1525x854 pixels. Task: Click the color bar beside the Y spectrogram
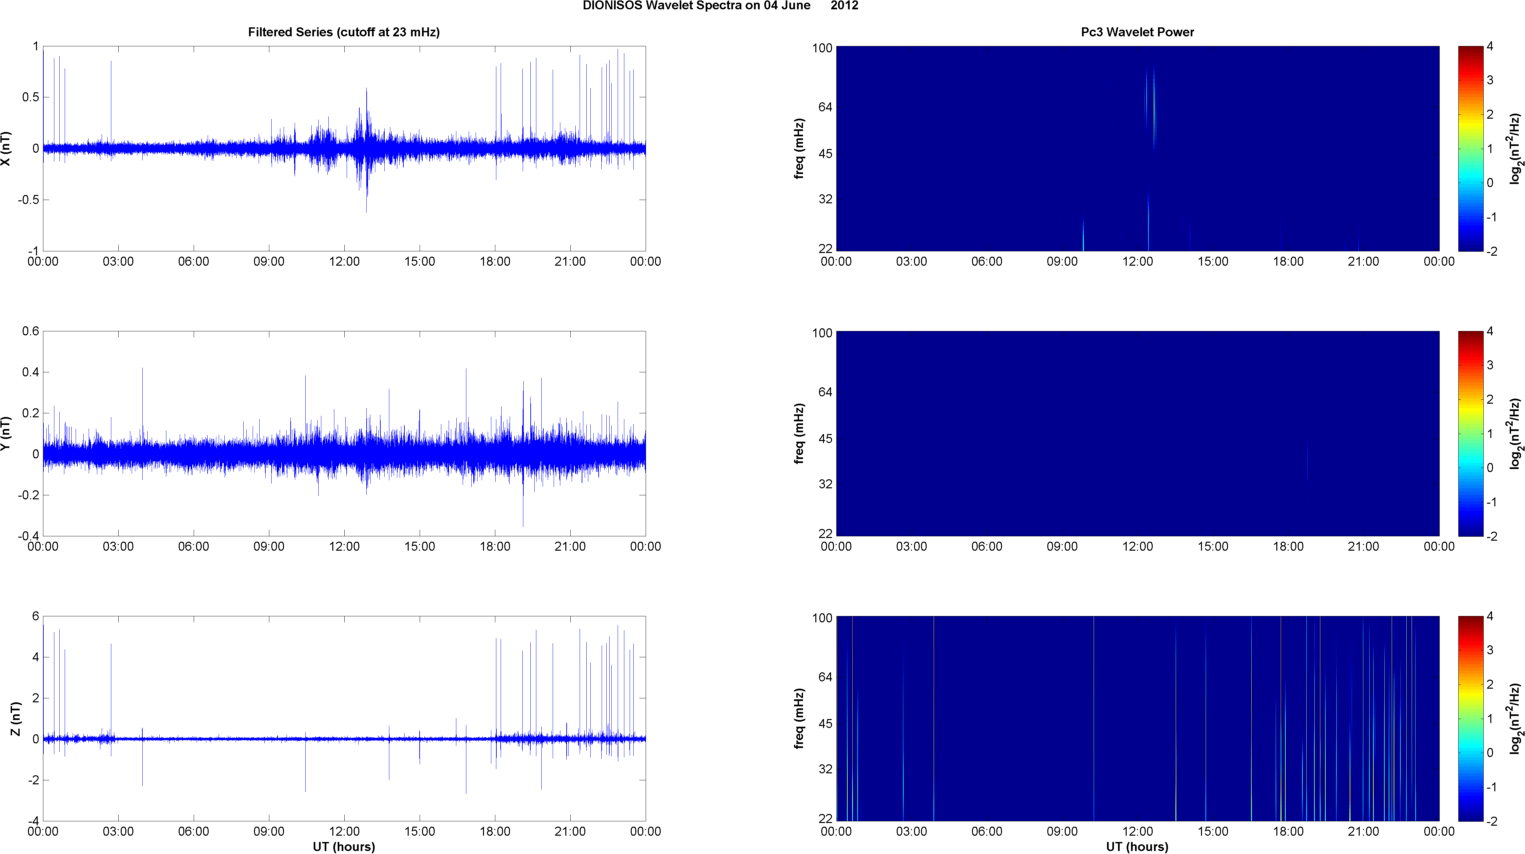coord(1470,433)
